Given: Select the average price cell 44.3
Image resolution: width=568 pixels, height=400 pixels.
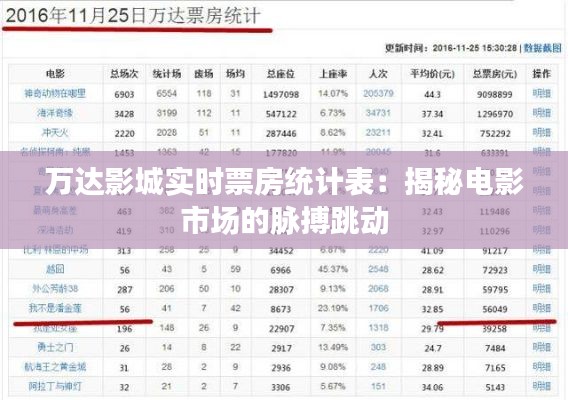Looking at the screenshot, I should pos(432,94).
